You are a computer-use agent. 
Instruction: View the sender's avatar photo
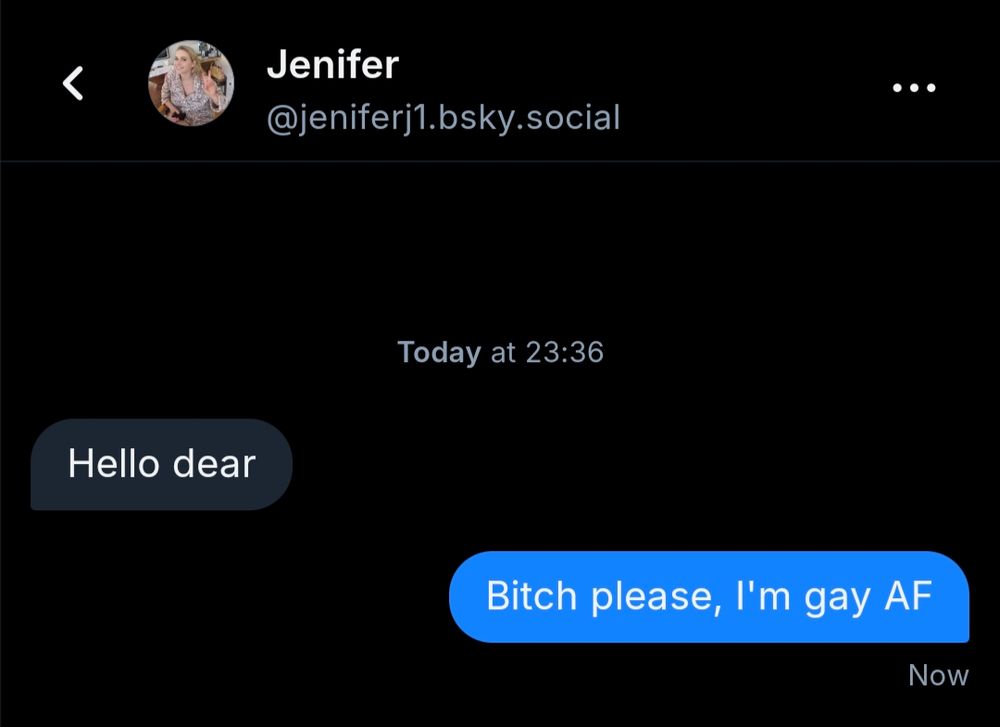pyautogui.click(x=191, y=83)
